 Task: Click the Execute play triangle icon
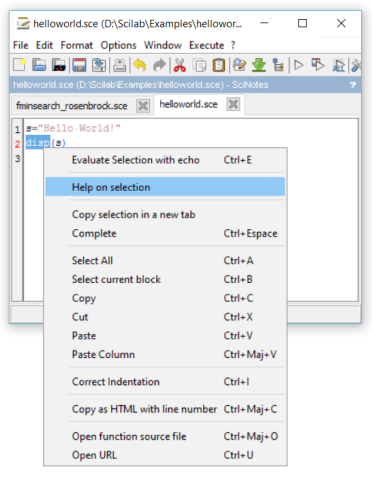pos(299,65)
